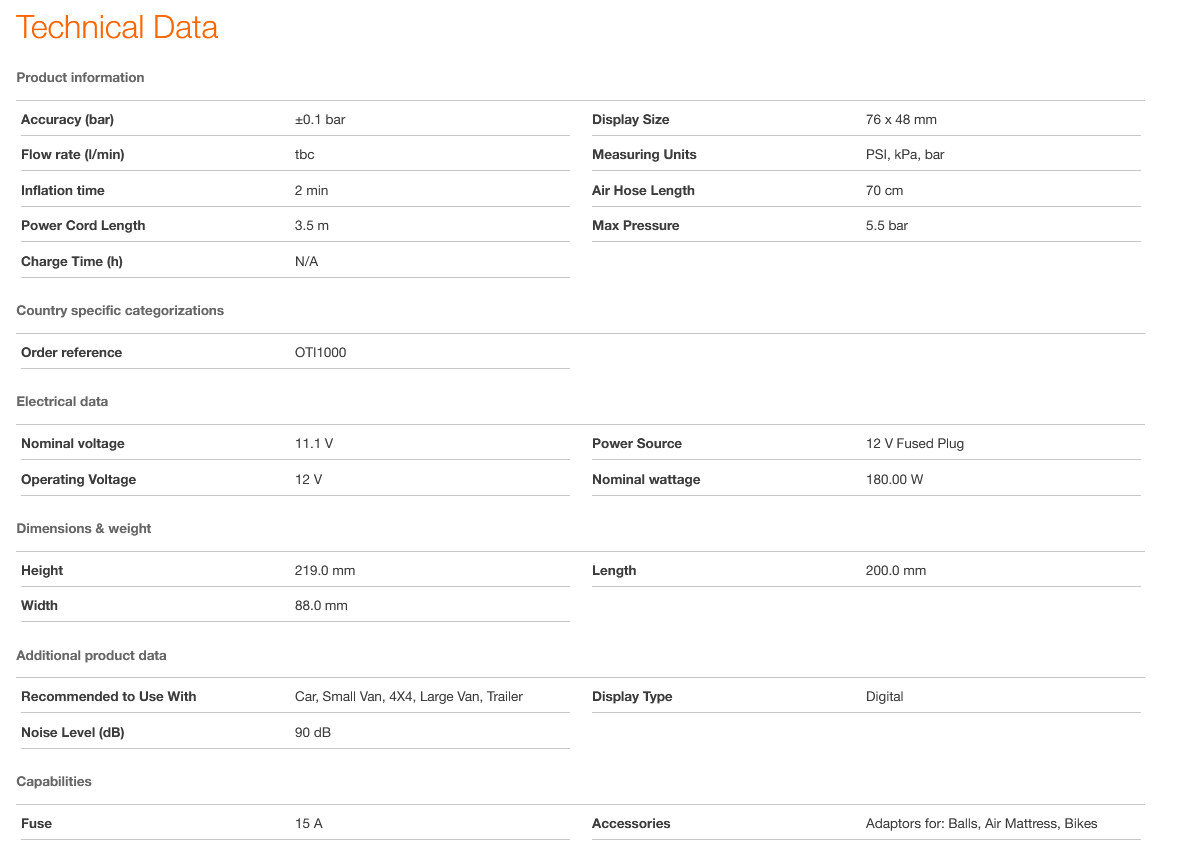The image size is (1182, 854).
Task: Select the Nominal voltage 11.1 V value
Action: click(x=315, y=443)
